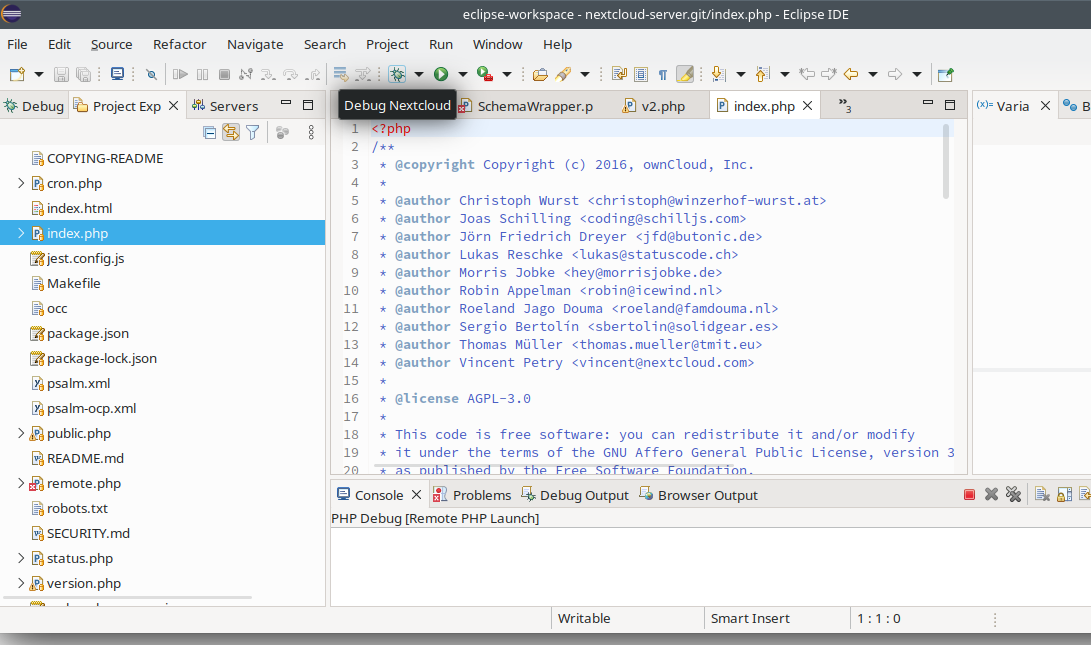The height and width of the screenshot is (645, 1091).
Task: Expand the remote.php tree node
Action: [x=21, y=483]
